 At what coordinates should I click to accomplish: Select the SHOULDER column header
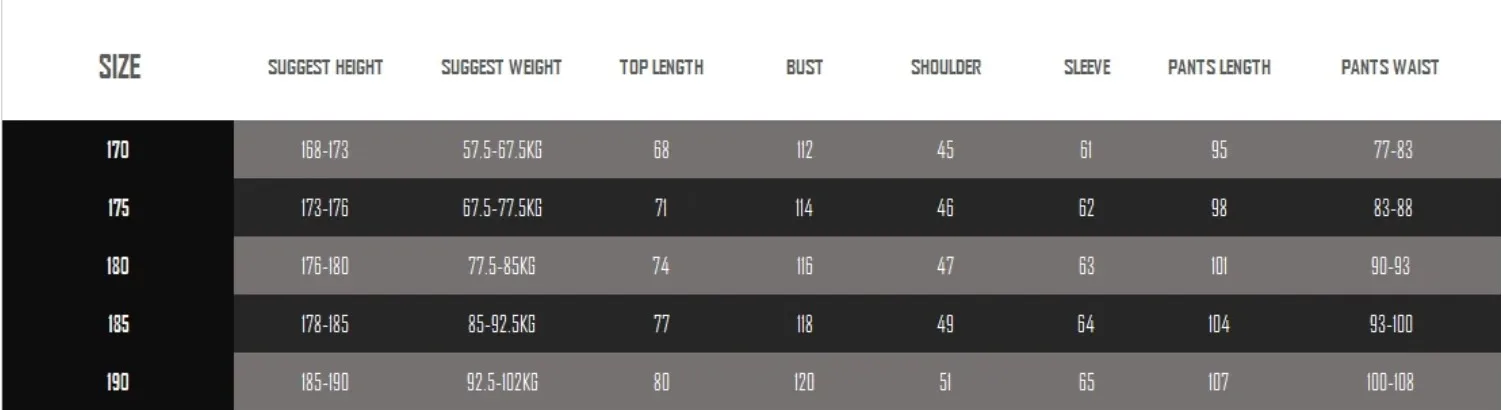945,68
